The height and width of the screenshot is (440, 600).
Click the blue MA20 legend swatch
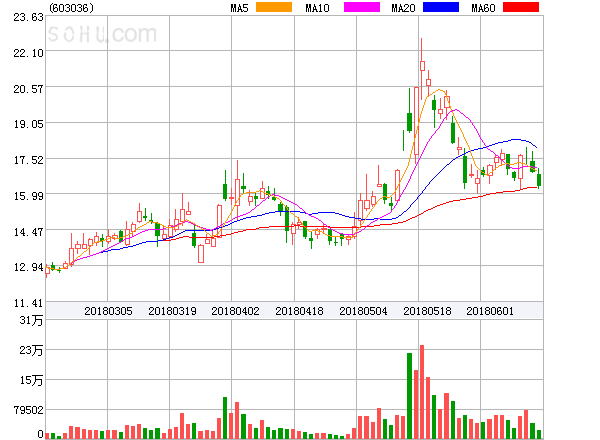[441, 7]
